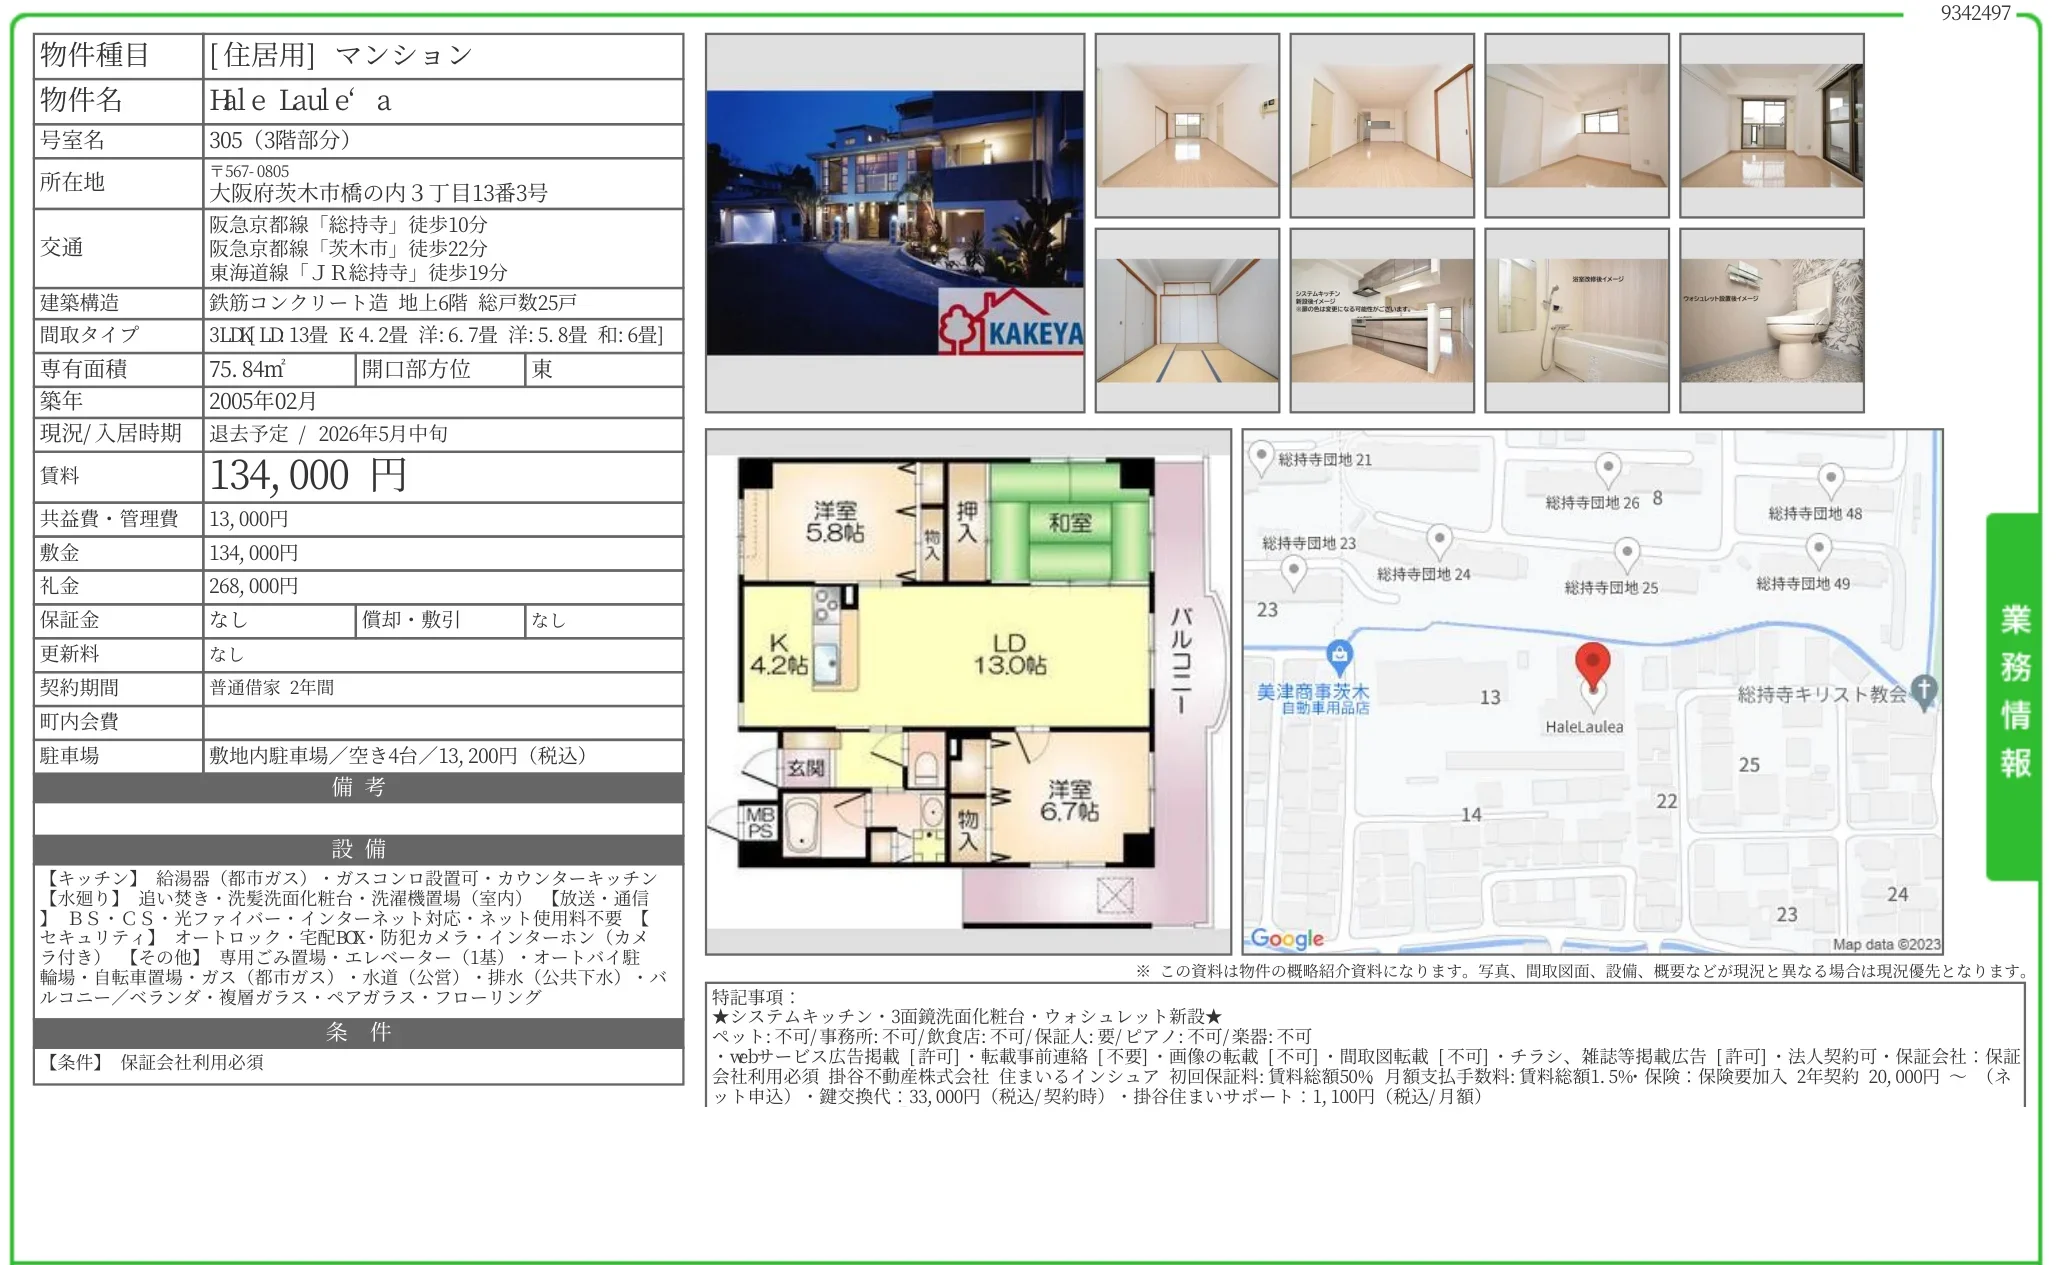Click the property name Hale Laule'a
Image resolution: width=2056 pixels, height=1265 pixels.
coord(300,100)
